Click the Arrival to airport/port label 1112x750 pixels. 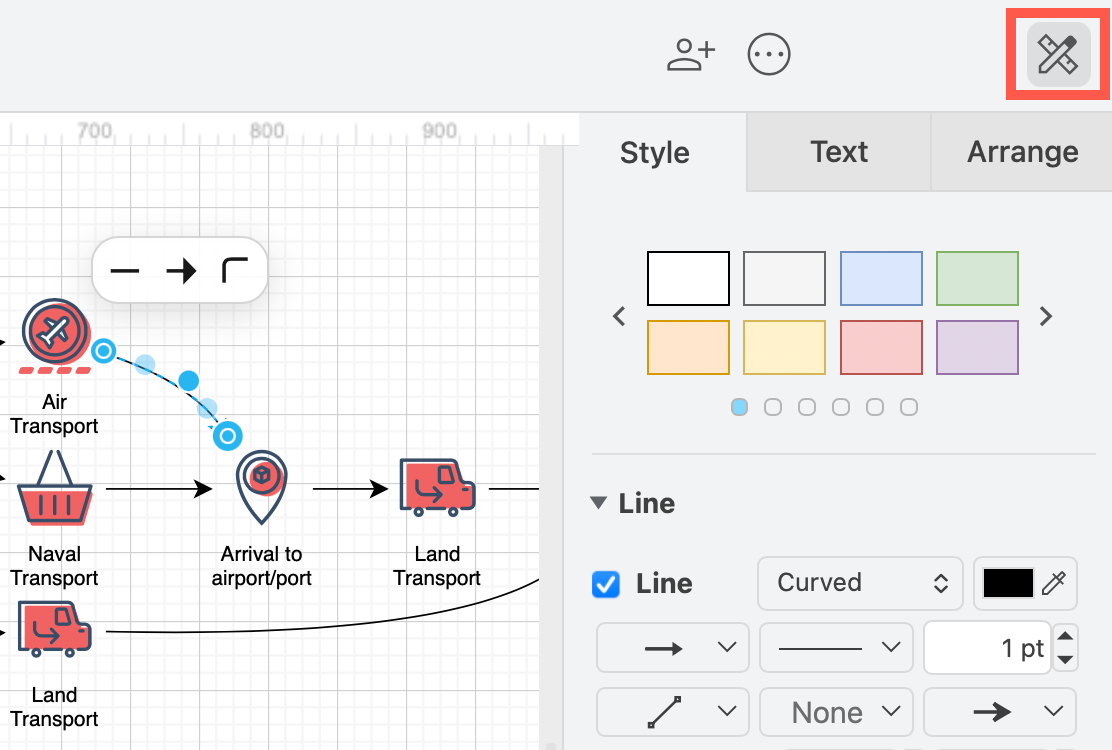[x=262, y=566]
